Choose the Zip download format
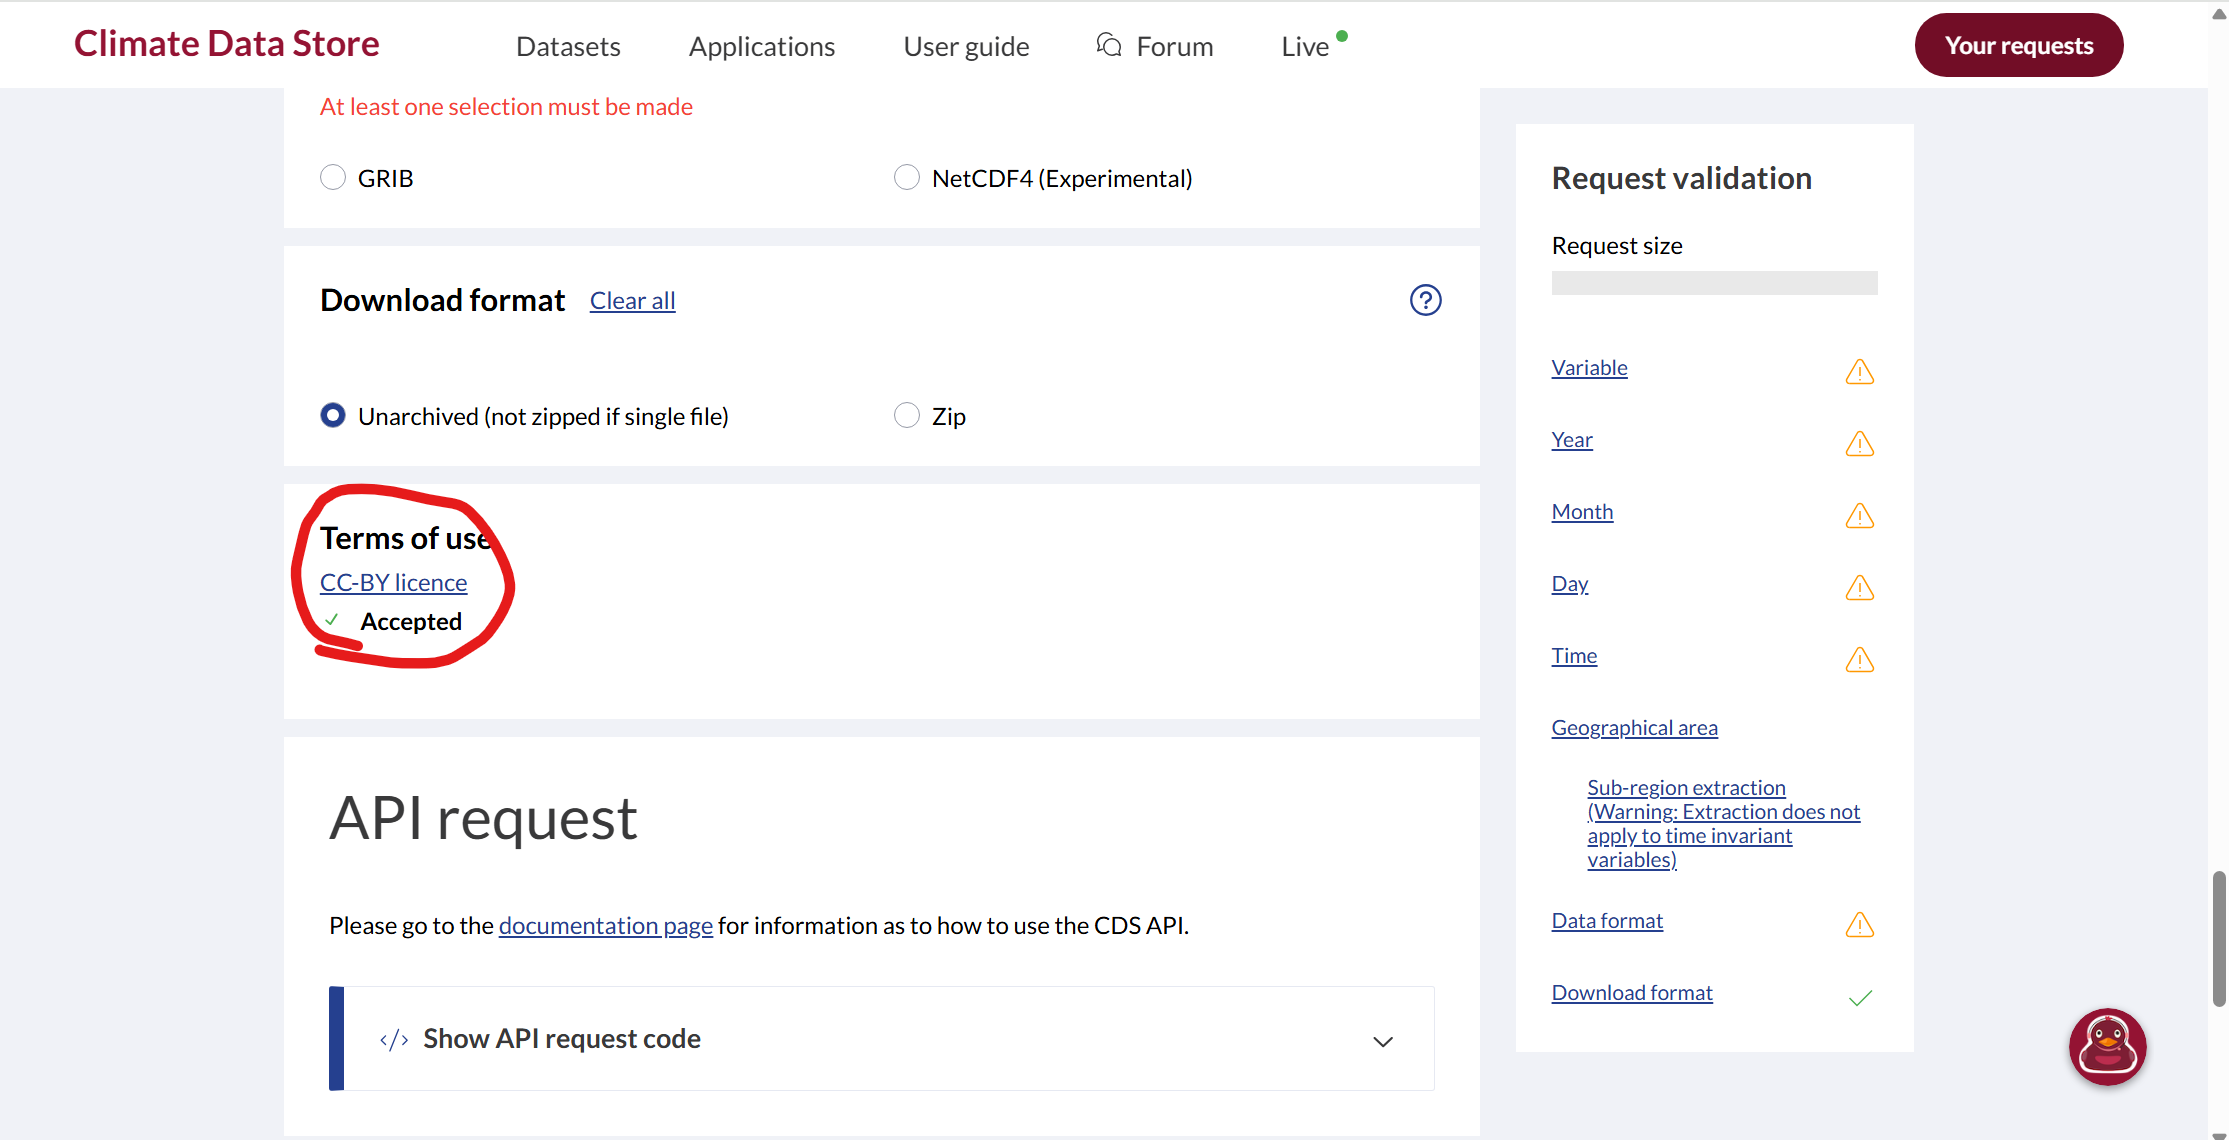The image size is (2229, 1140). [x=906, y=416]
